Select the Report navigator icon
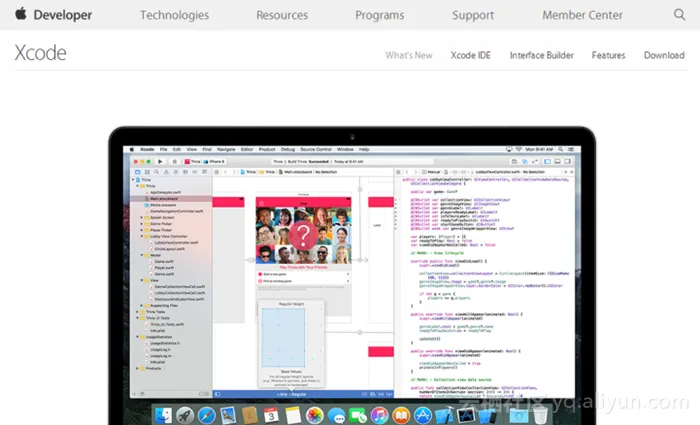Screen dimensions: 700x425 pos(204,172)
